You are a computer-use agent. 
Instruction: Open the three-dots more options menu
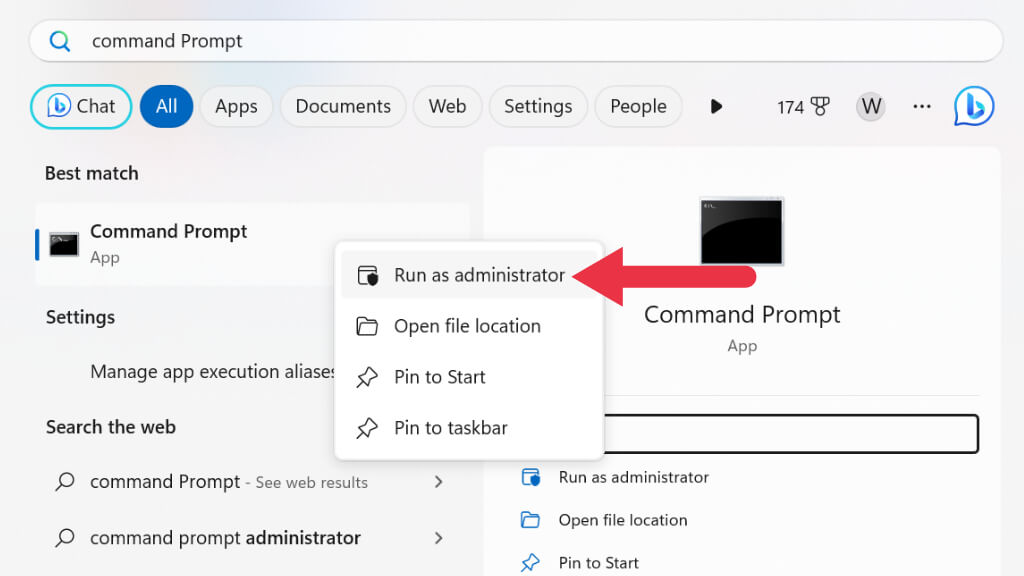[x=922, y=106]
